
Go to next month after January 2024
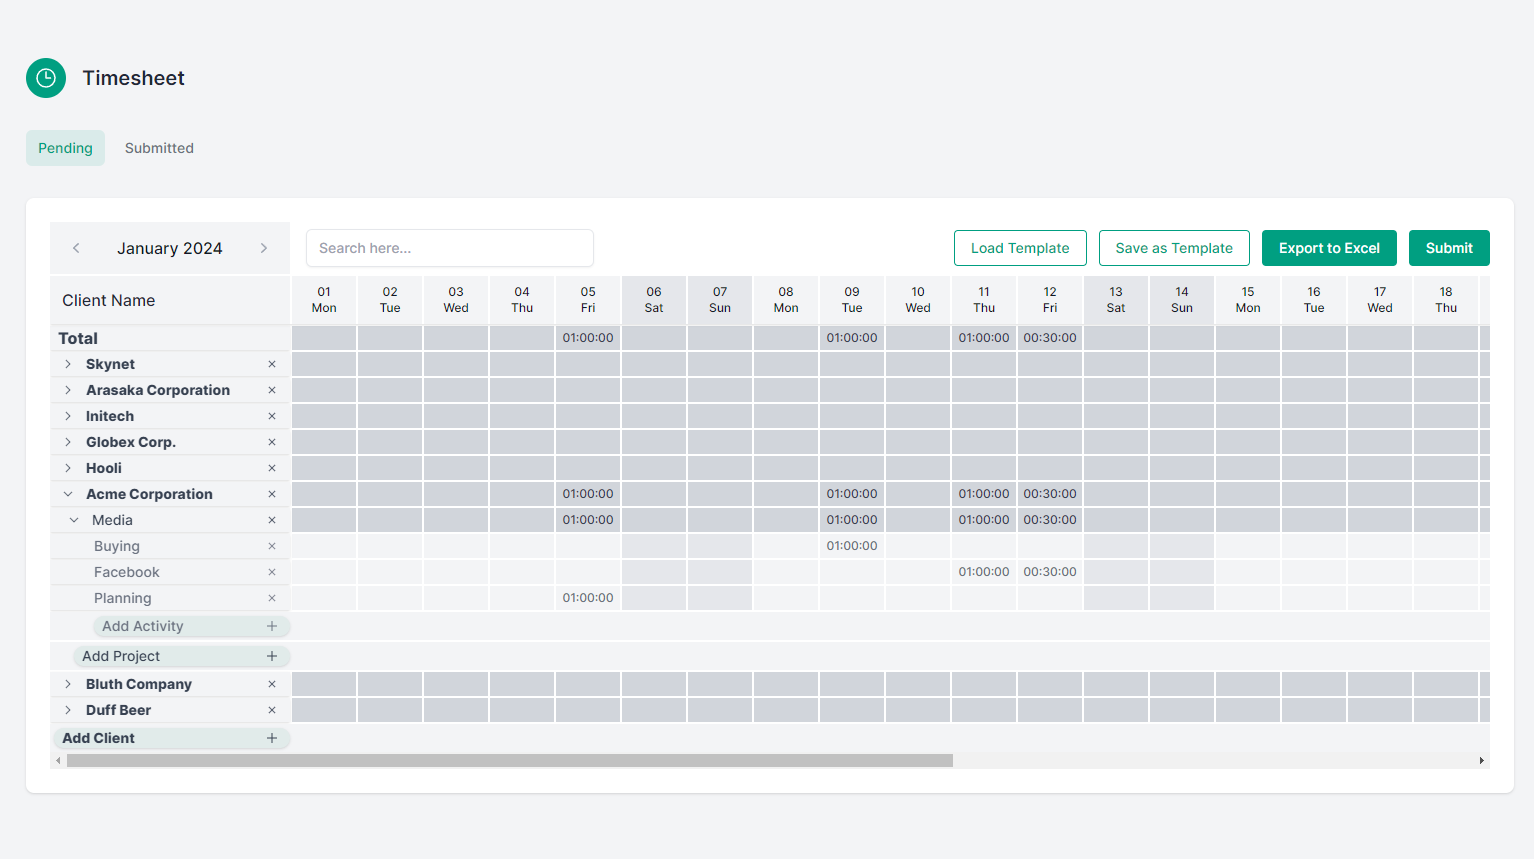264,248
